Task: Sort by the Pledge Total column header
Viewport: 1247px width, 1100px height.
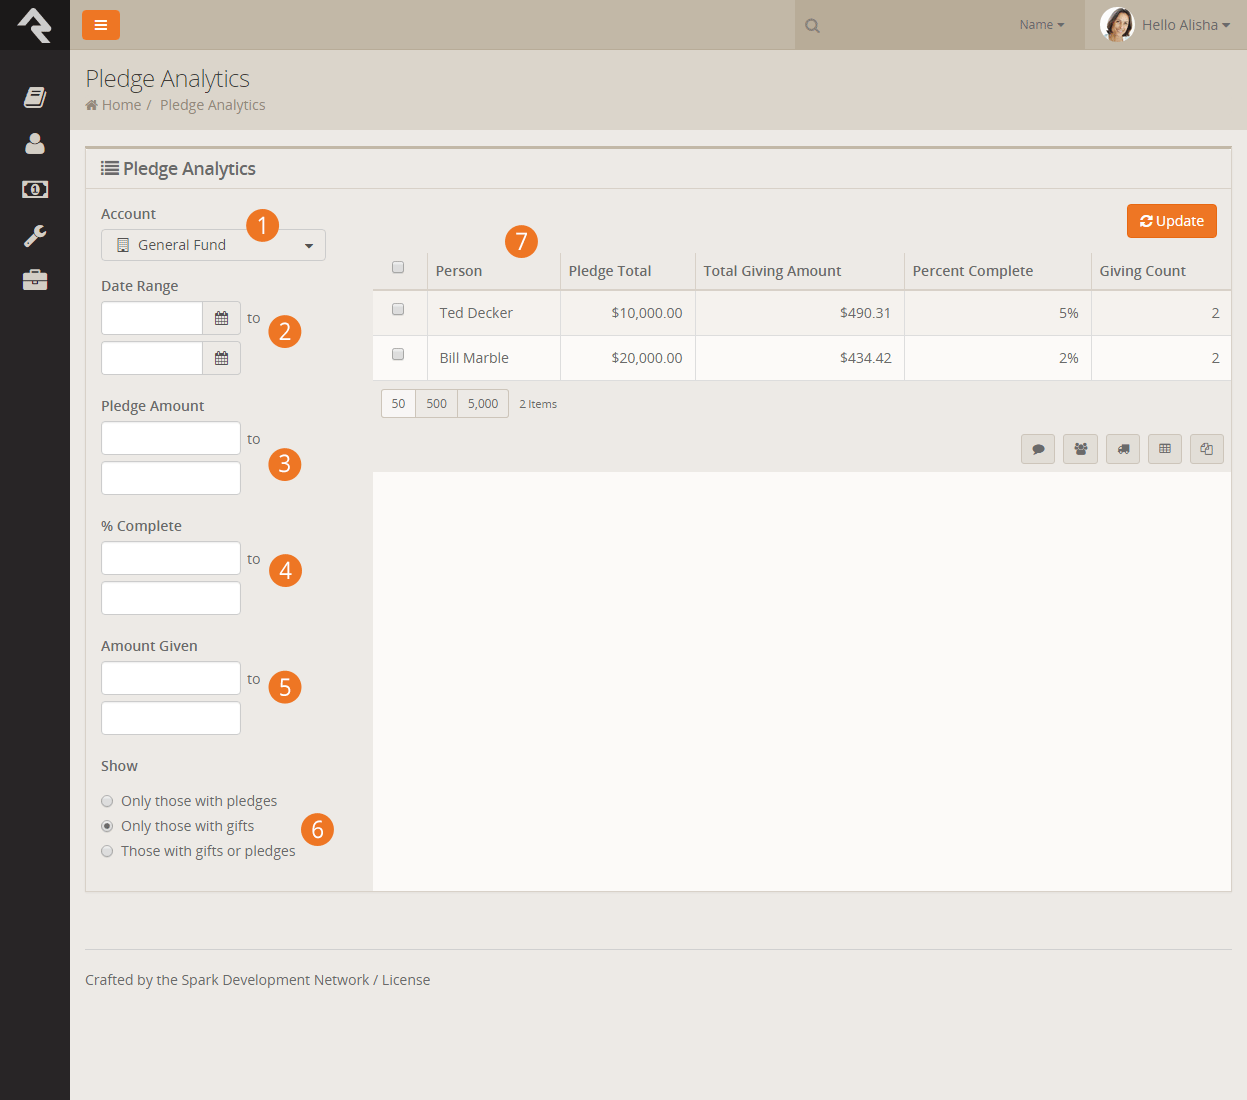Action: 610,271
